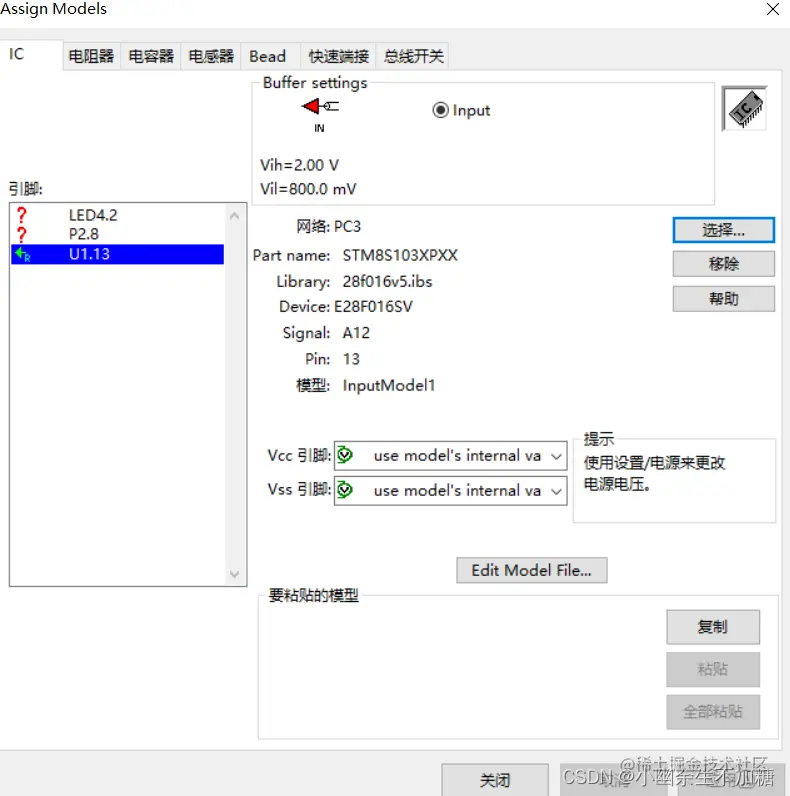Click the Edit Model File... button
The image size is (790, 796).
[532, 570]
